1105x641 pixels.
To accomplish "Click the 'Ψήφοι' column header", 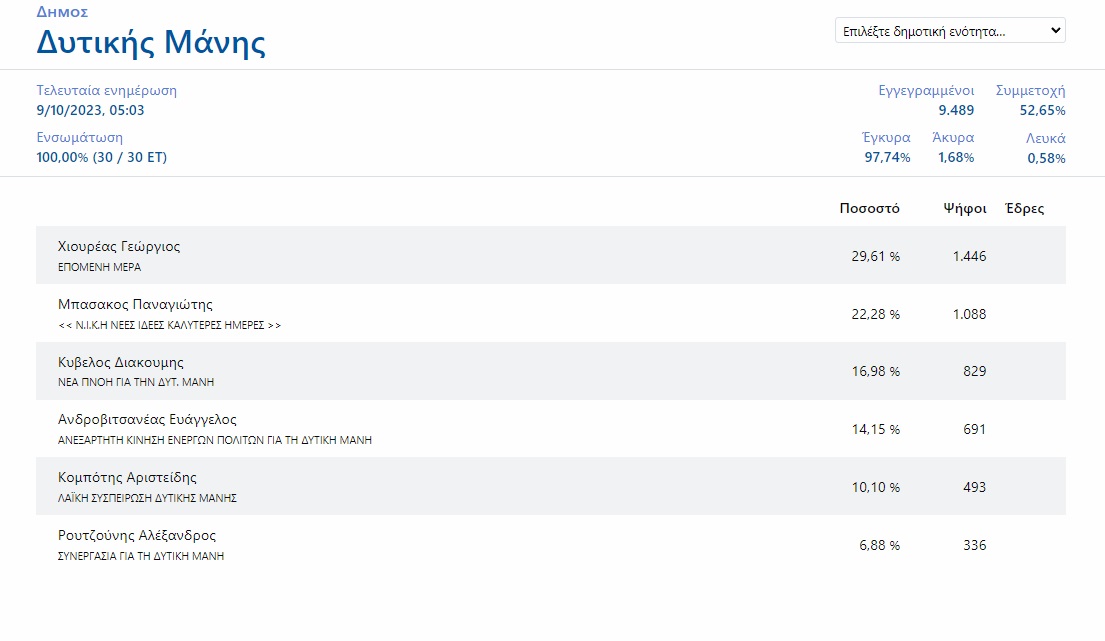I will pyautogui.click(x=964, y=209).
